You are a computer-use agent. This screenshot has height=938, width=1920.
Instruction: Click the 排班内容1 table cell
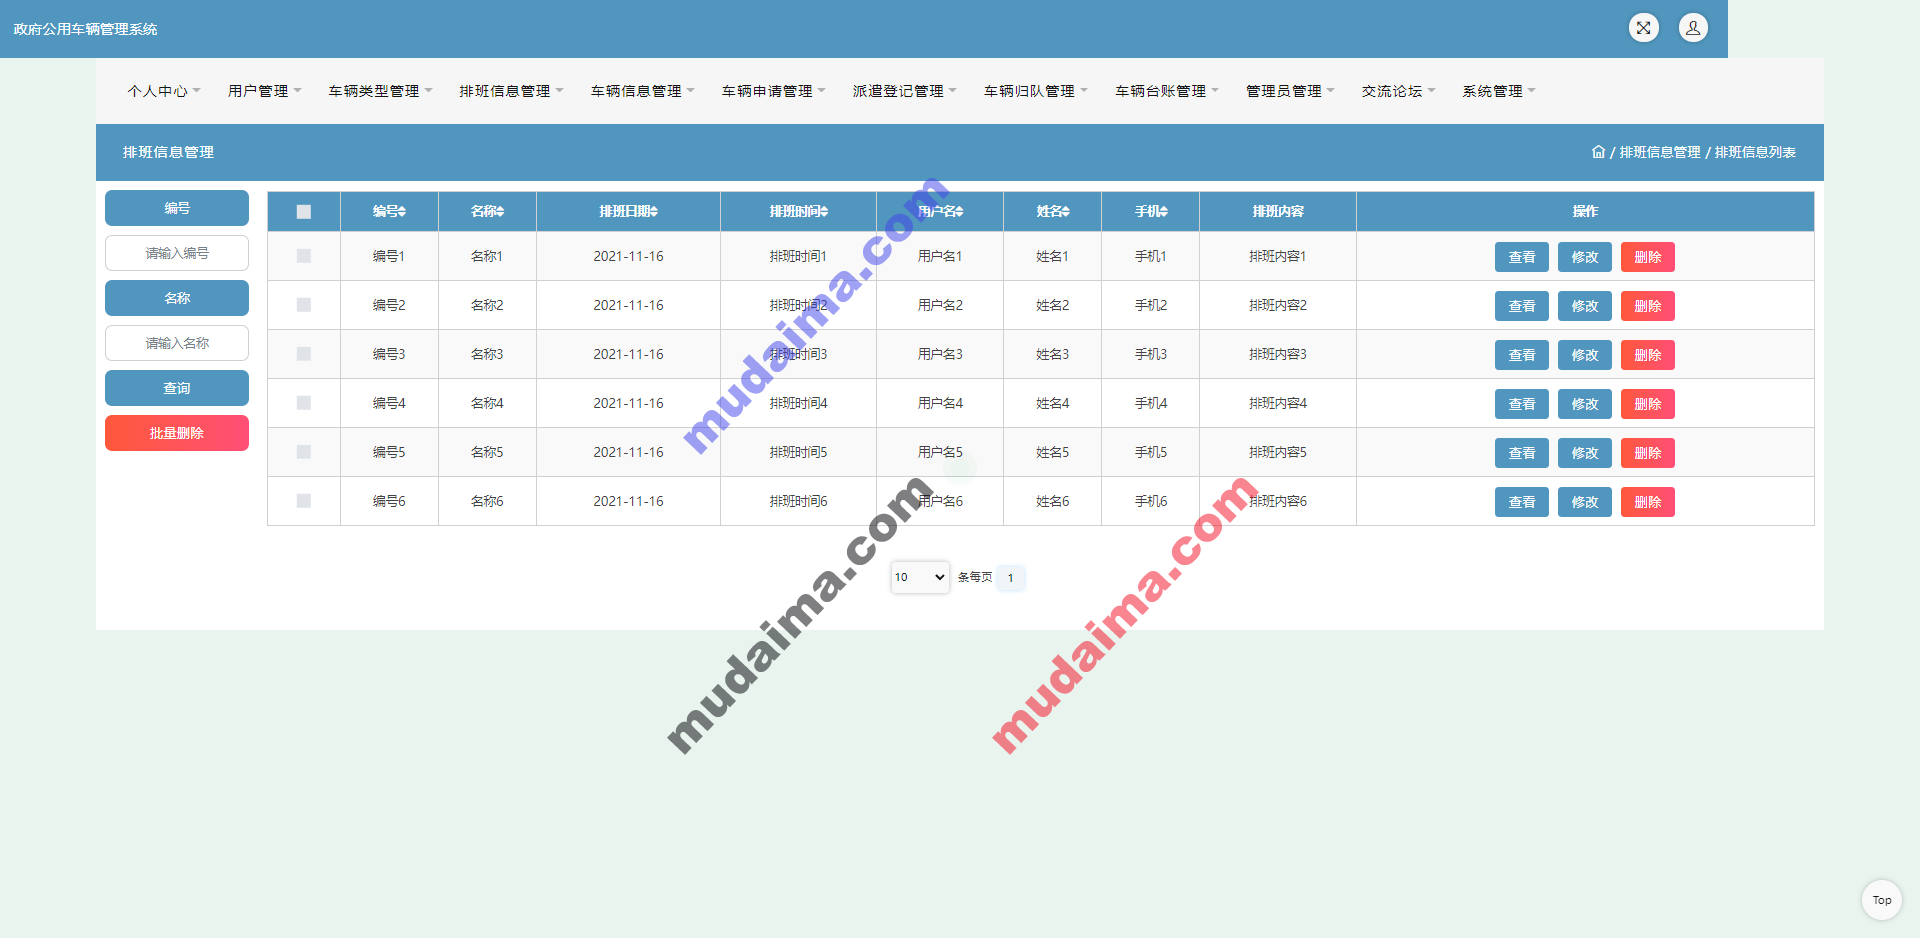(1277, 256)
